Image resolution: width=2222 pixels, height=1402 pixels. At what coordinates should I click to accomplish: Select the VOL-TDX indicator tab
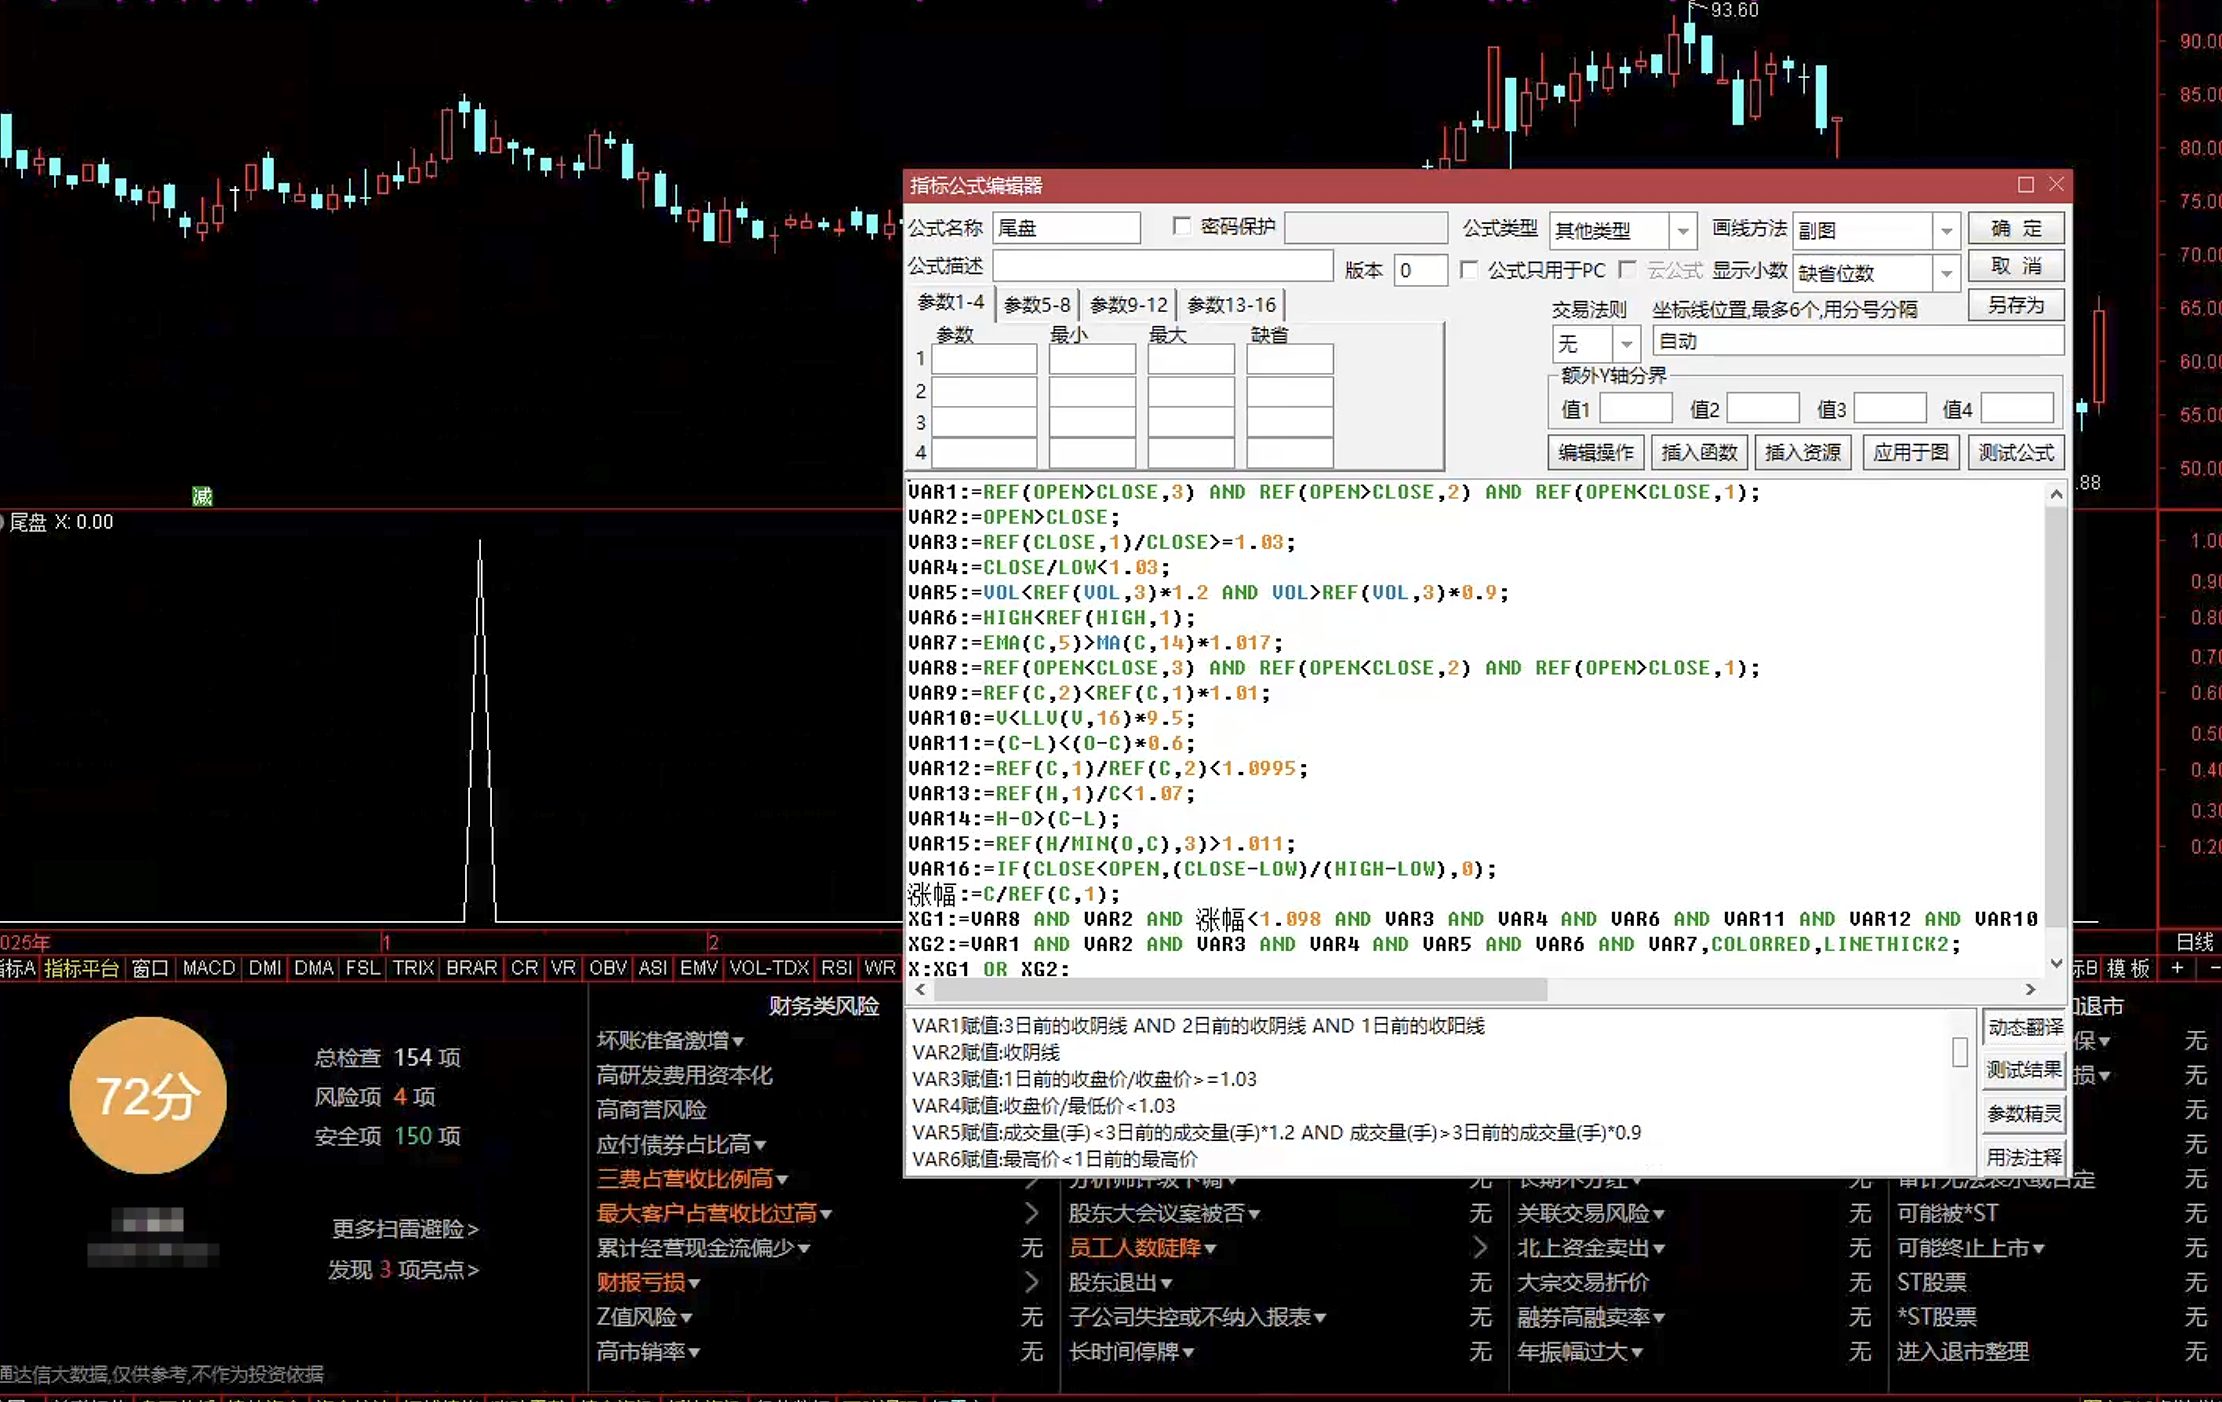[769, 968]
